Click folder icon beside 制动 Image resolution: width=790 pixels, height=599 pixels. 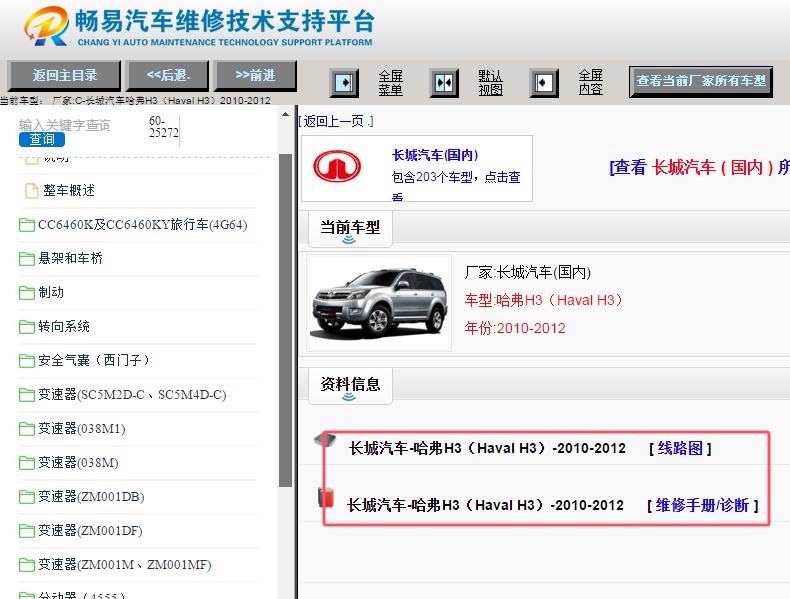click(x=27, y=293)
